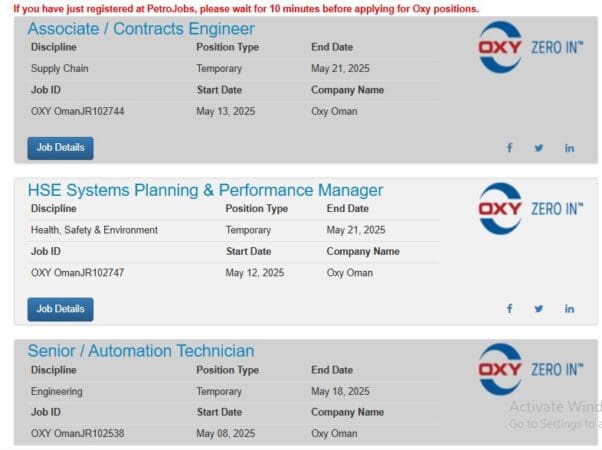The image size is (602, 450).
Task: Select Job ID OXY OmanJR102538 text
Action: 78,433
